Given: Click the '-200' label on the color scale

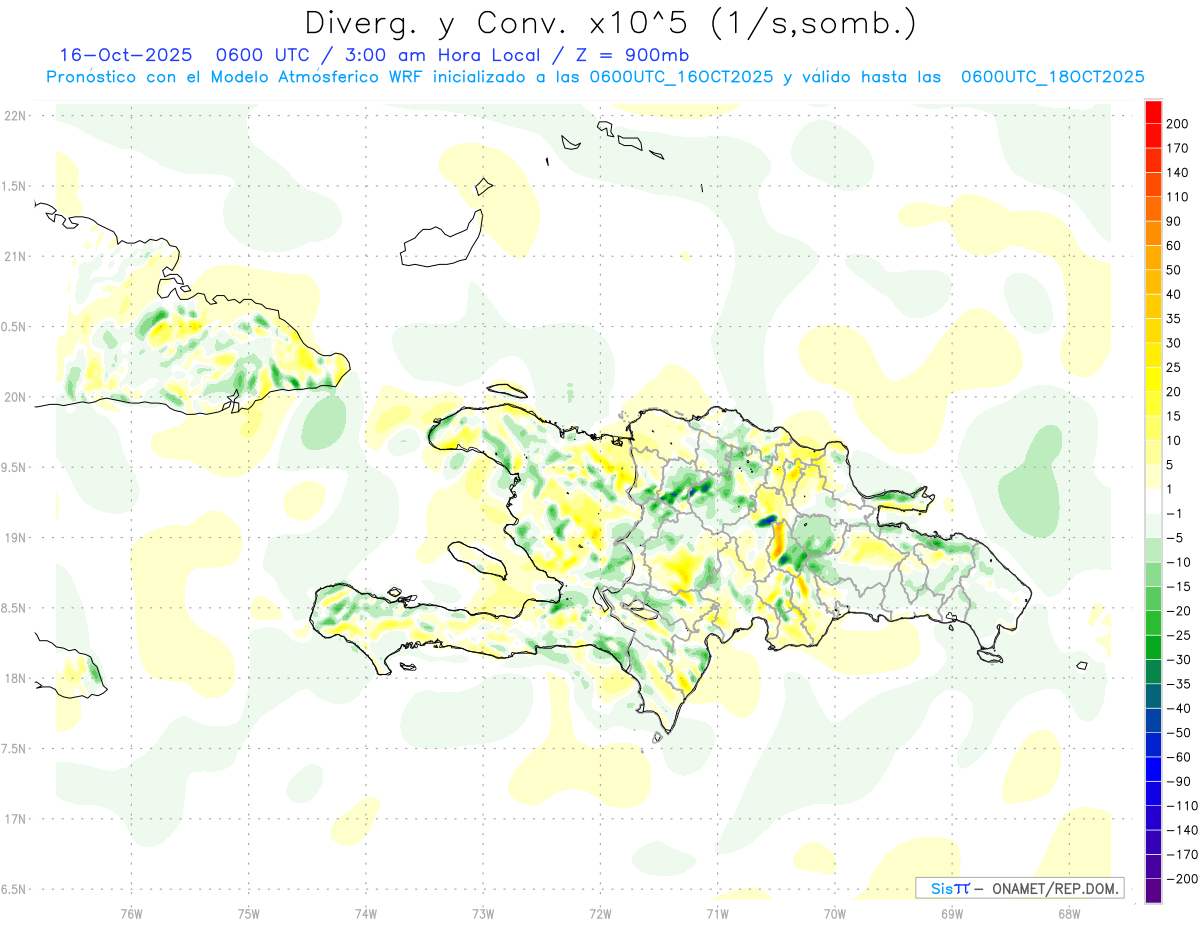Looking at the screenshot, I should click(1183, 878).
